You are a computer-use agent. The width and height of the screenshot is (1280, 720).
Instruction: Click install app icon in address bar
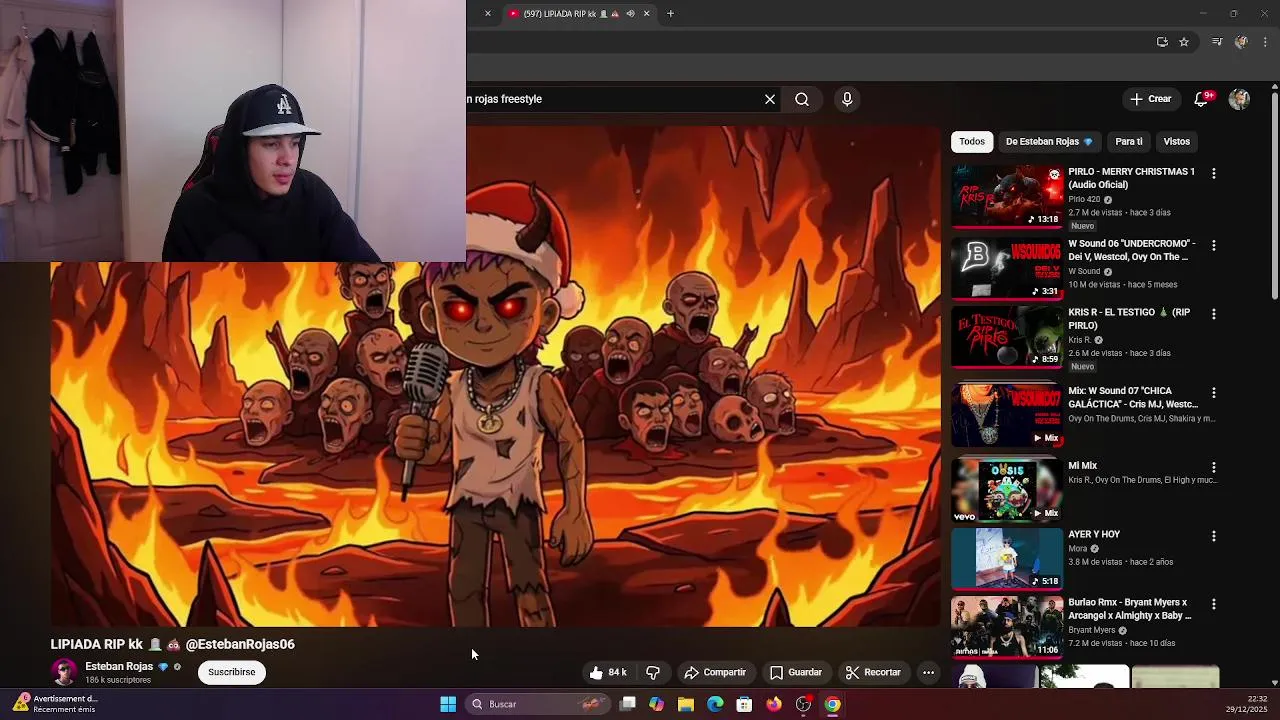(x=1162, y=42)
